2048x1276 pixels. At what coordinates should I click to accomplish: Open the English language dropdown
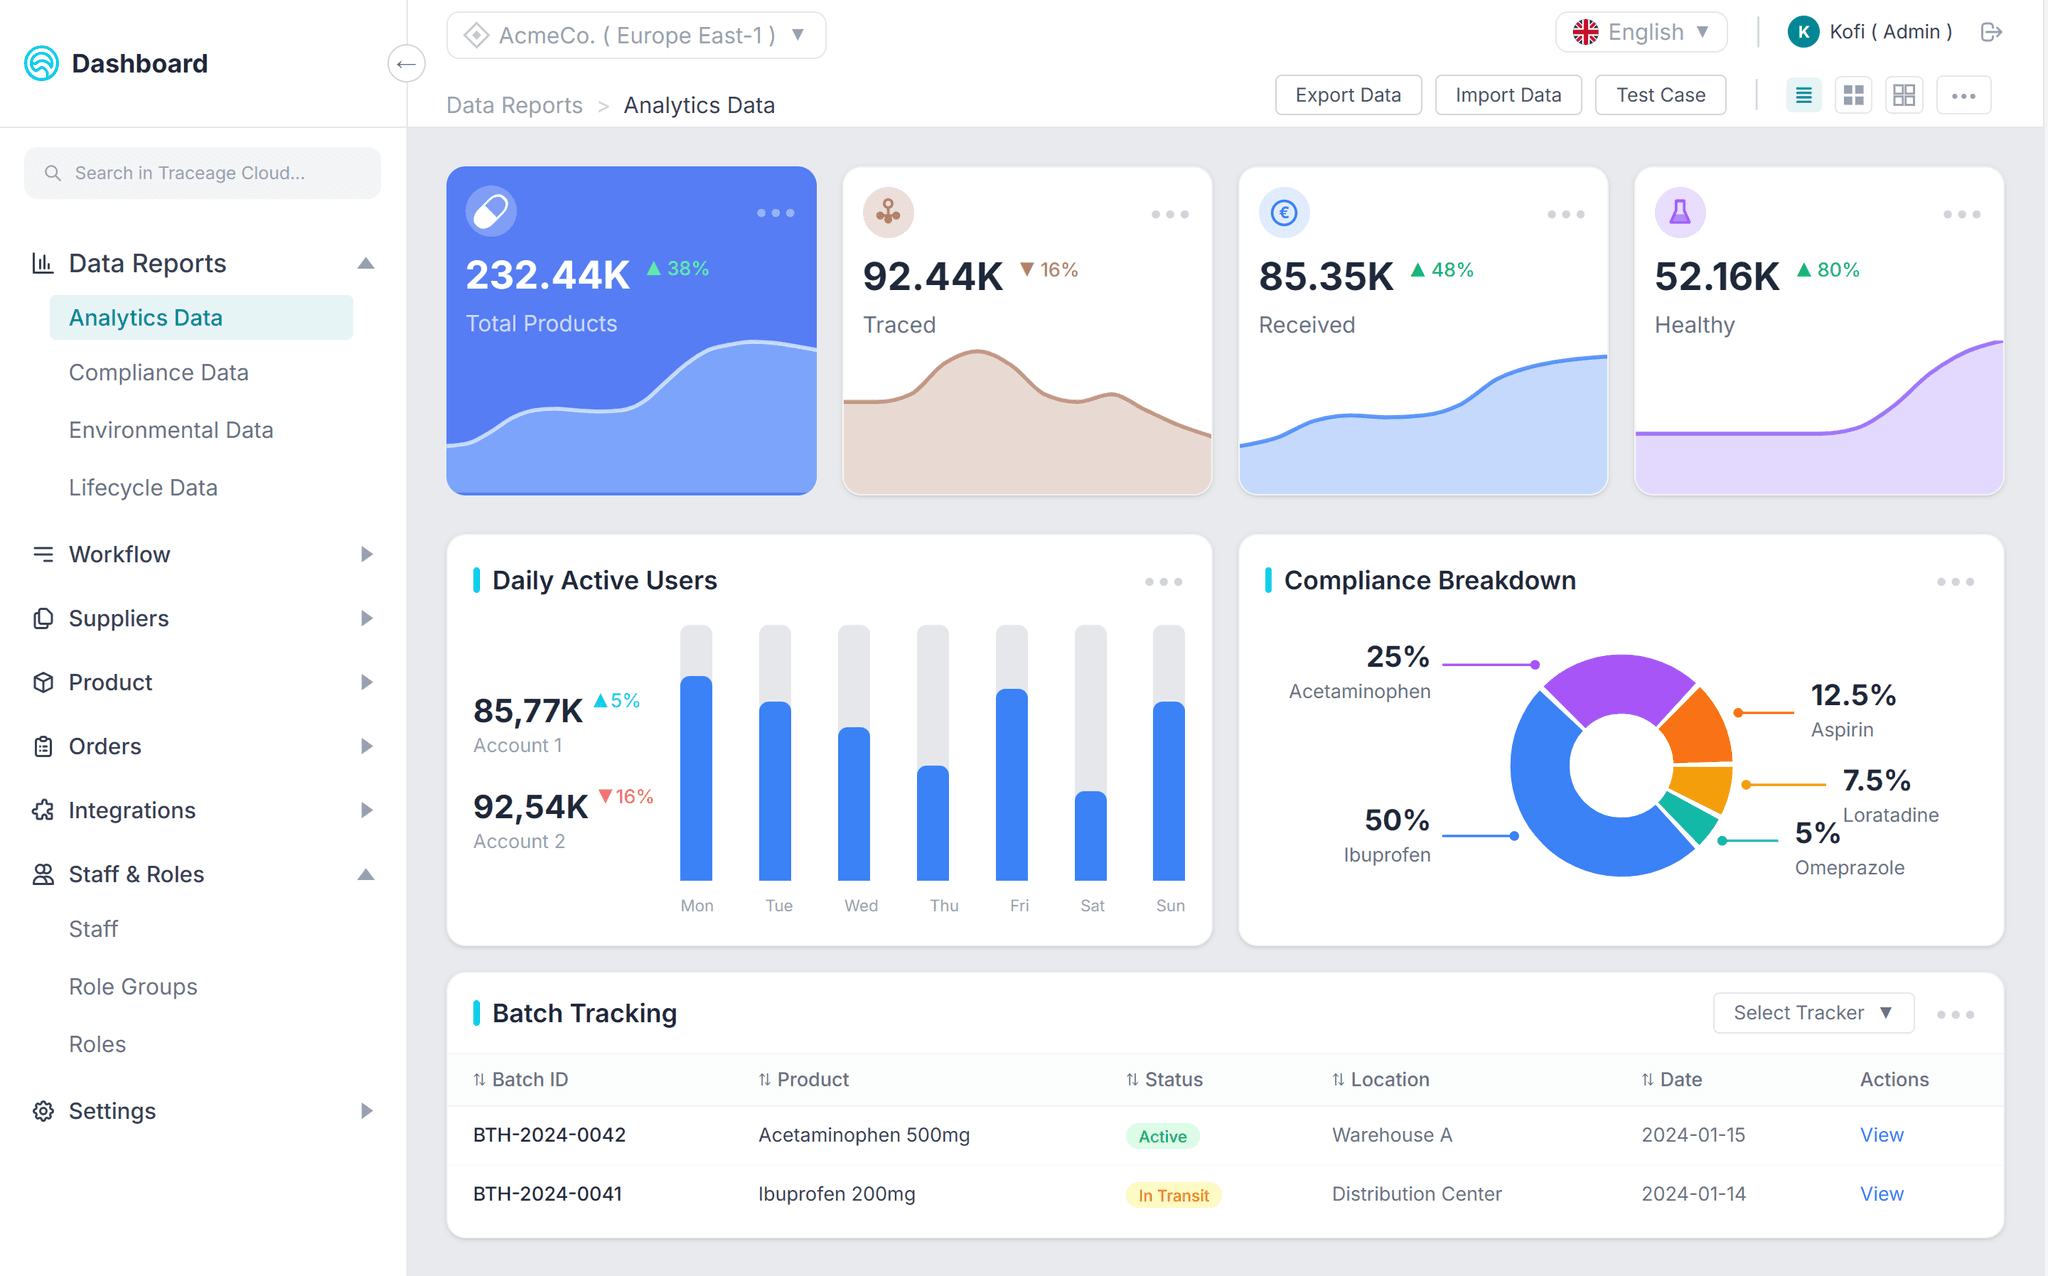point(1641,32)
